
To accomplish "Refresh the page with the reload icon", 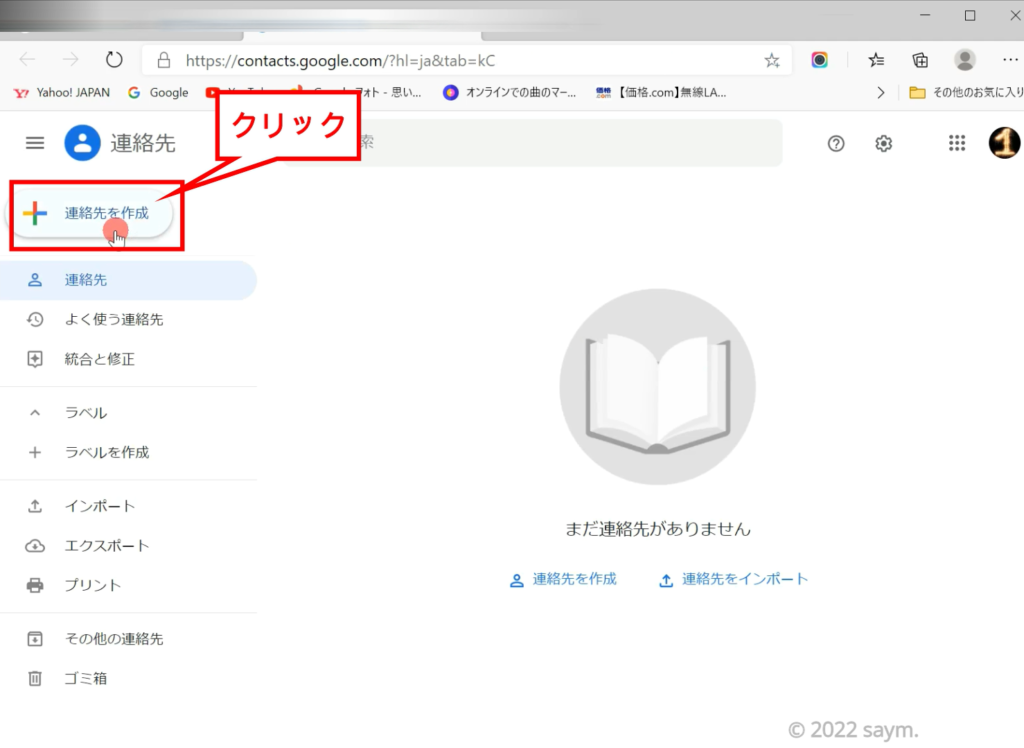I will (114, 60).
